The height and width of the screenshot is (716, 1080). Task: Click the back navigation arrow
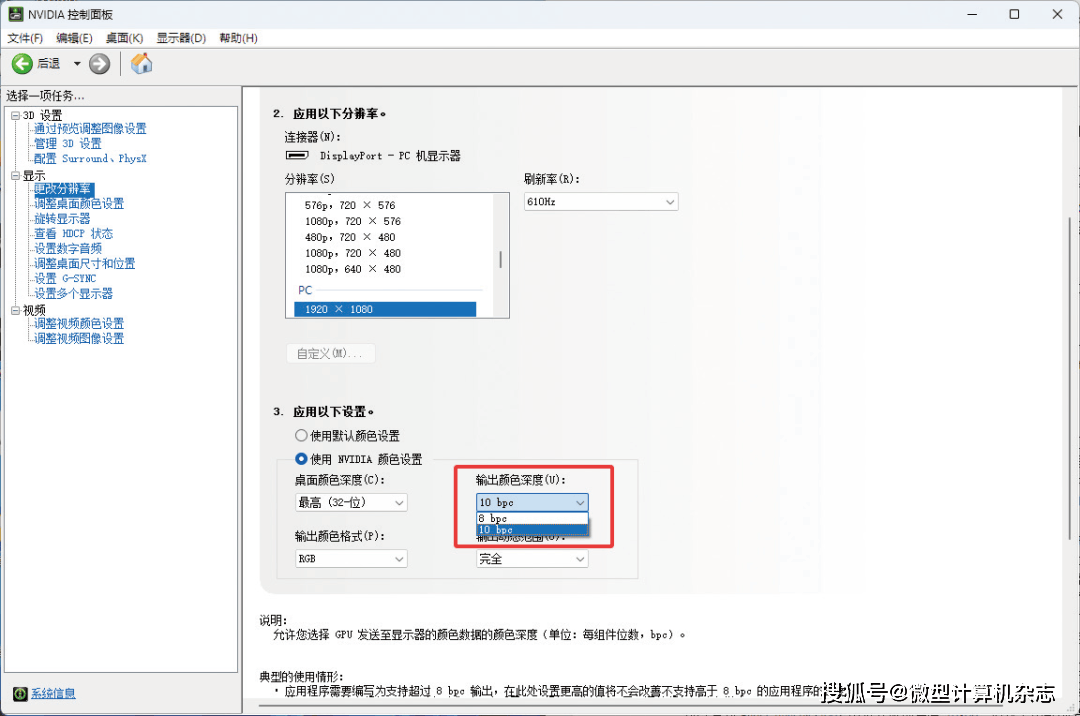pyautogui.click(x=21, y=63)
